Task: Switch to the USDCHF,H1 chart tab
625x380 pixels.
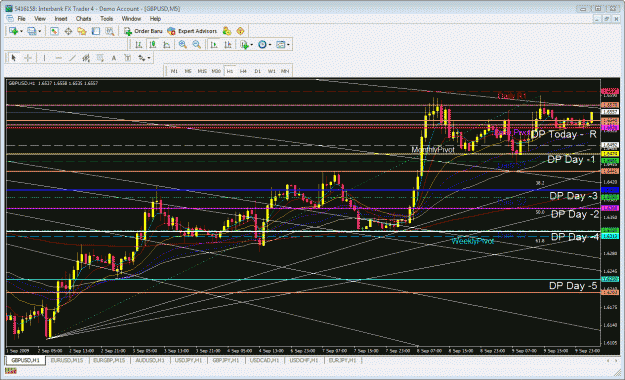Action: click(303, 360)
